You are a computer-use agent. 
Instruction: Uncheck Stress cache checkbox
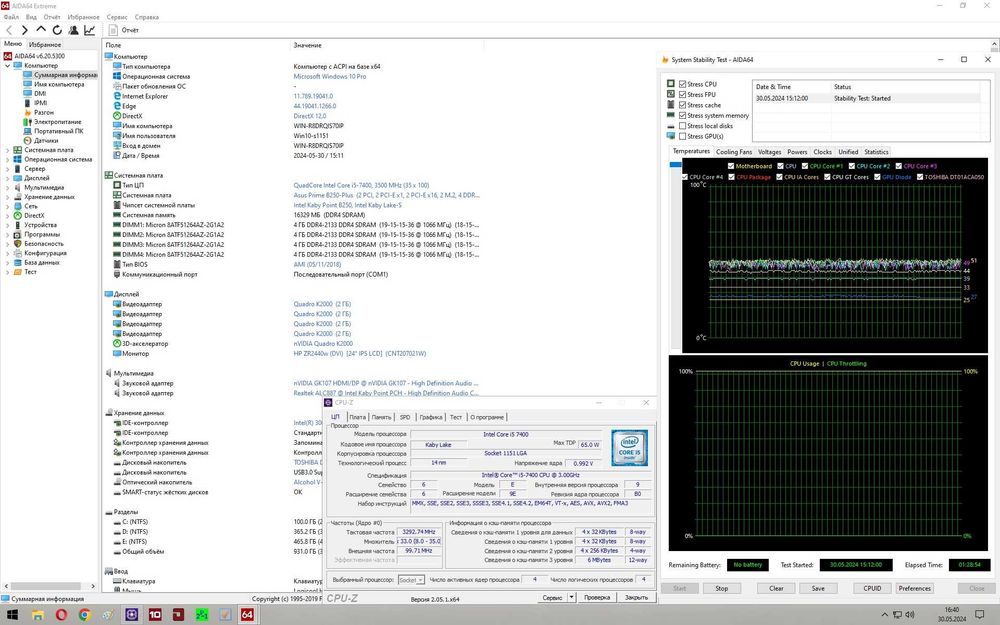(x=682, y=105)
